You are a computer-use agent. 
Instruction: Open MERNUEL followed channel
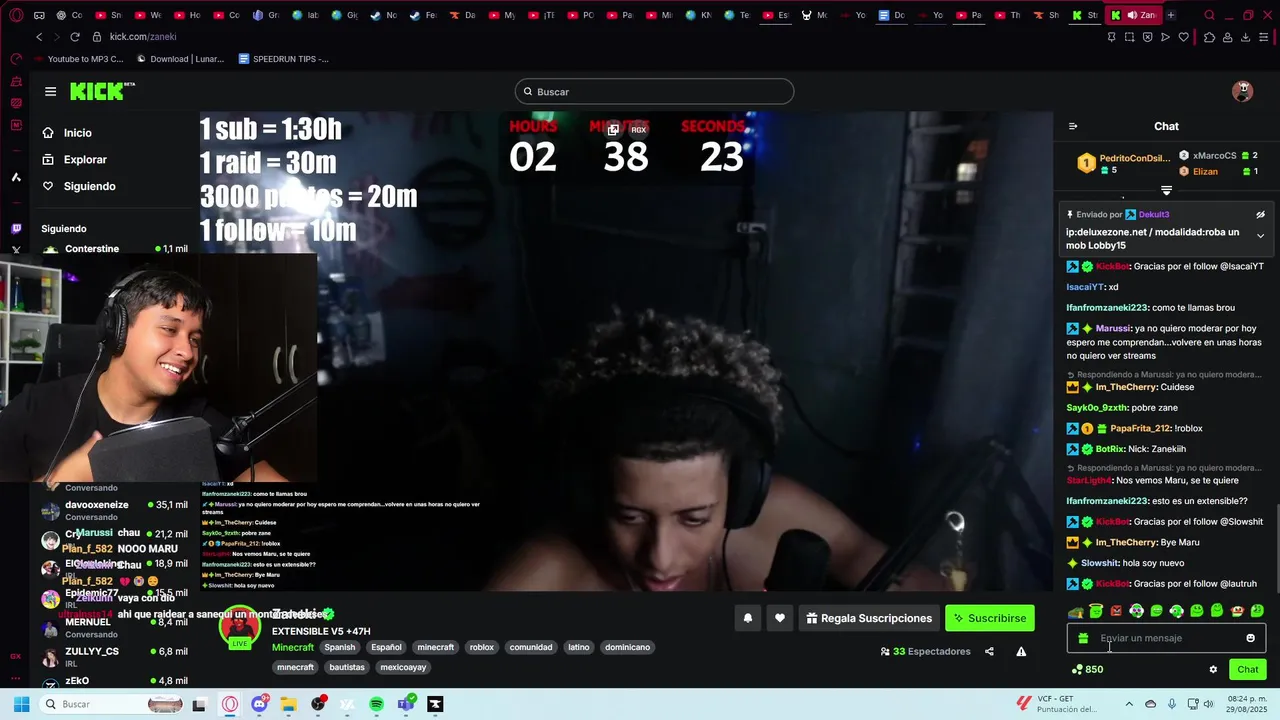point(114,627)
